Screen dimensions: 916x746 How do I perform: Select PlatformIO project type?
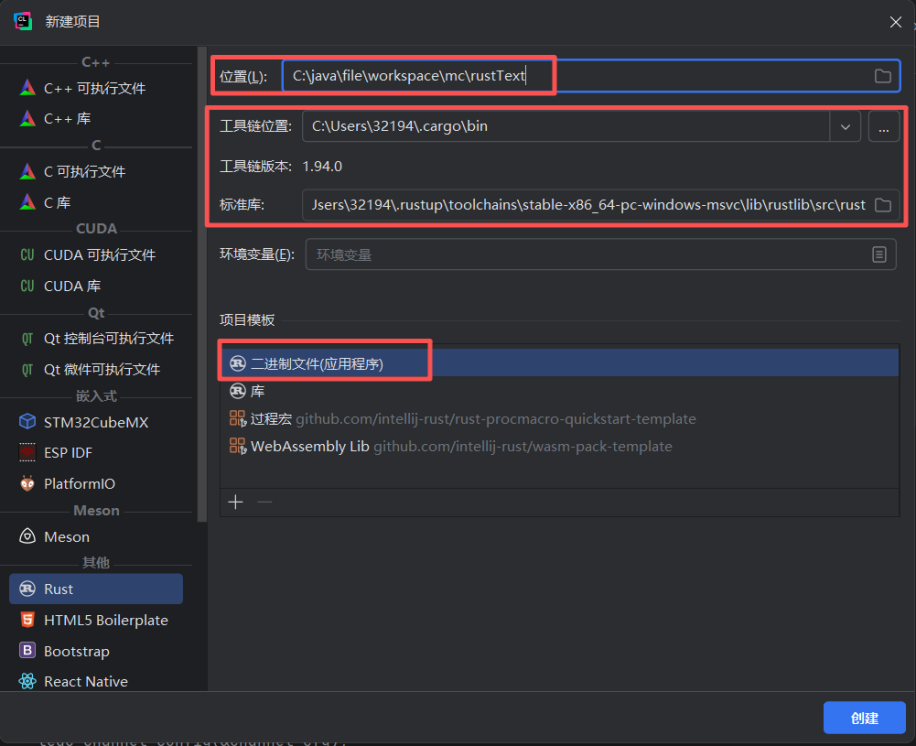[x=96, y=484]
